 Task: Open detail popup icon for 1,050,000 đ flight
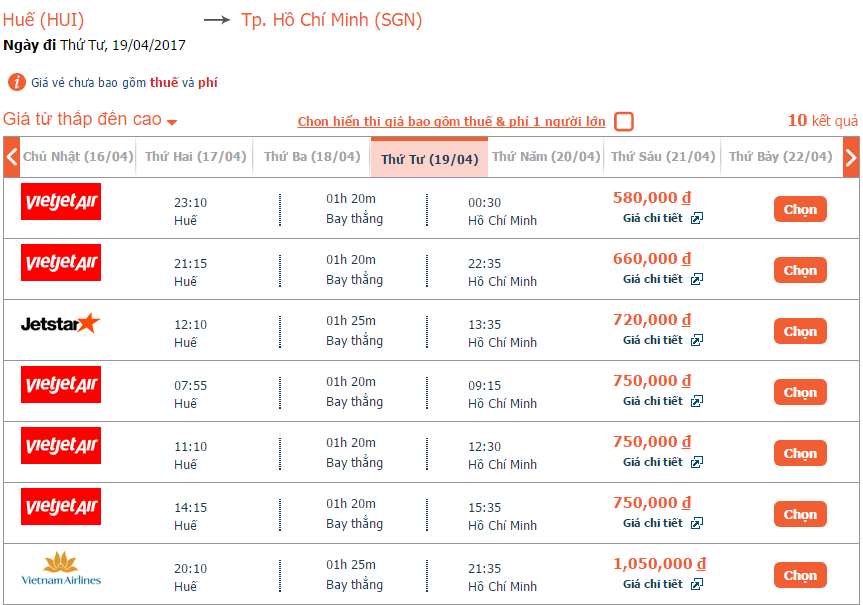click(x=697, y=585)
